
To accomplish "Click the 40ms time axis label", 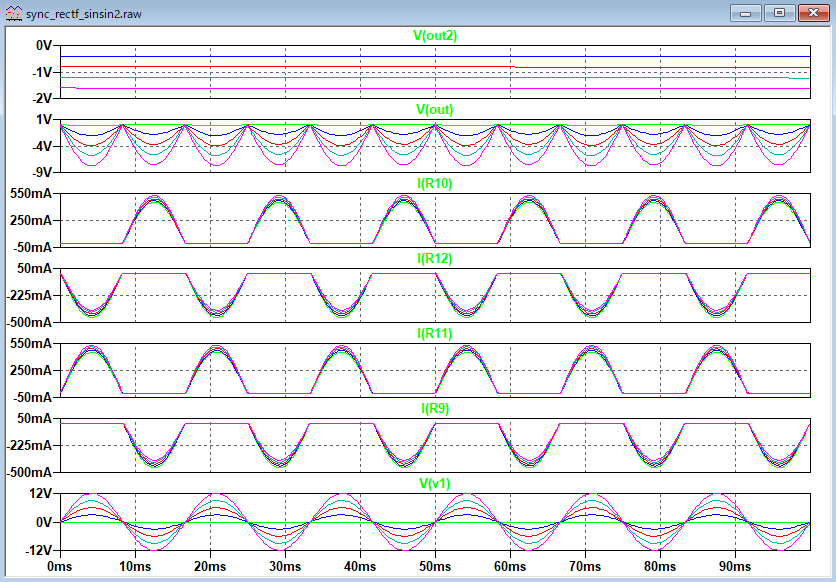I will (360, 565).
